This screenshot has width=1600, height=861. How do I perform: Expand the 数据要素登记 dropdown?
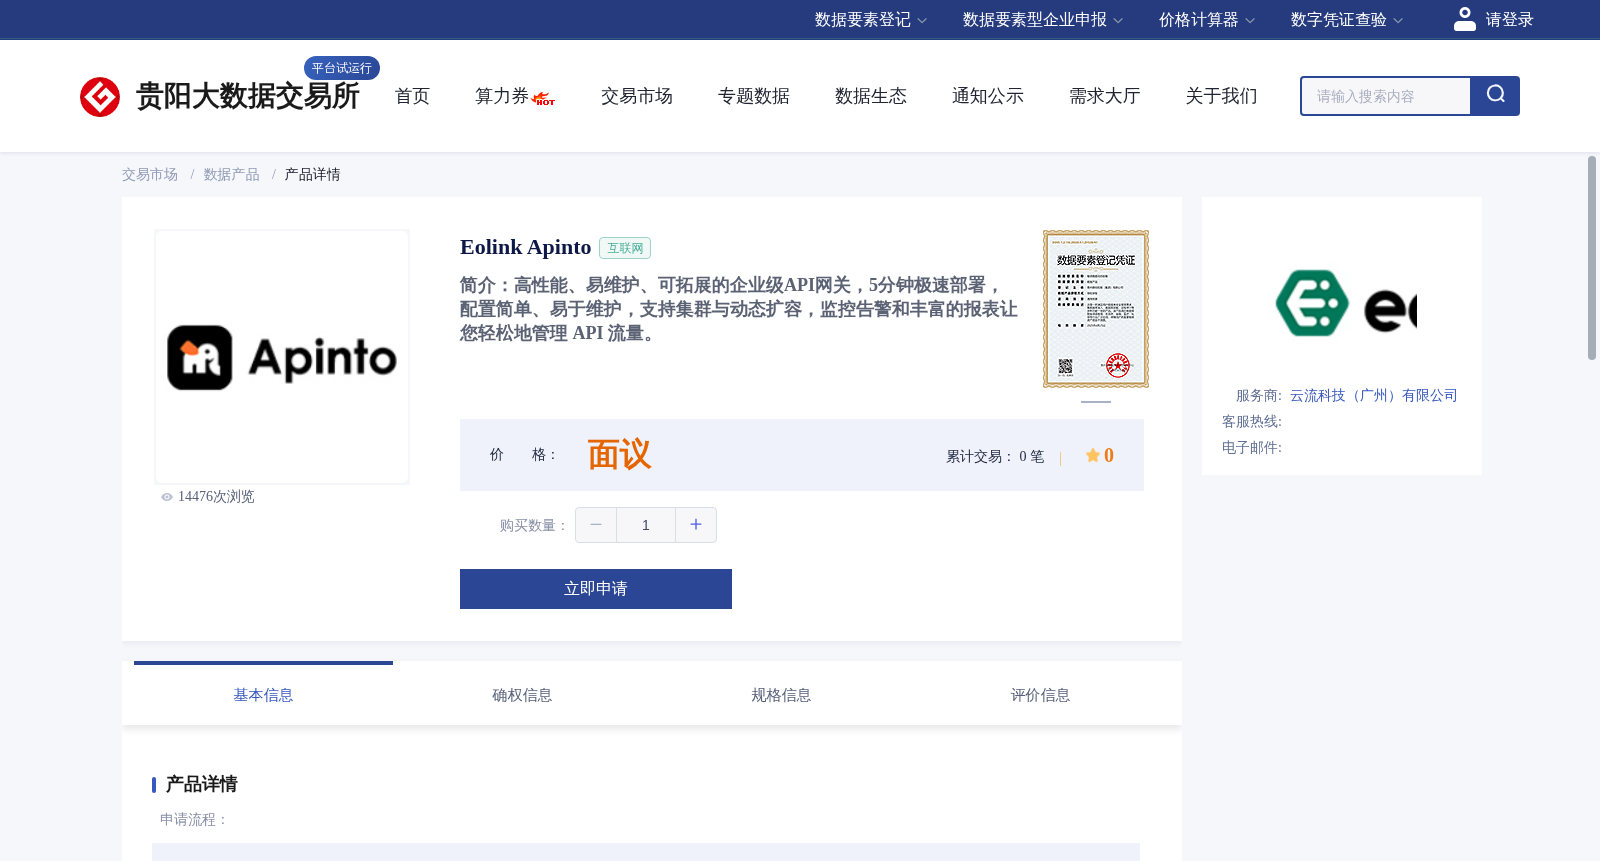870,20
